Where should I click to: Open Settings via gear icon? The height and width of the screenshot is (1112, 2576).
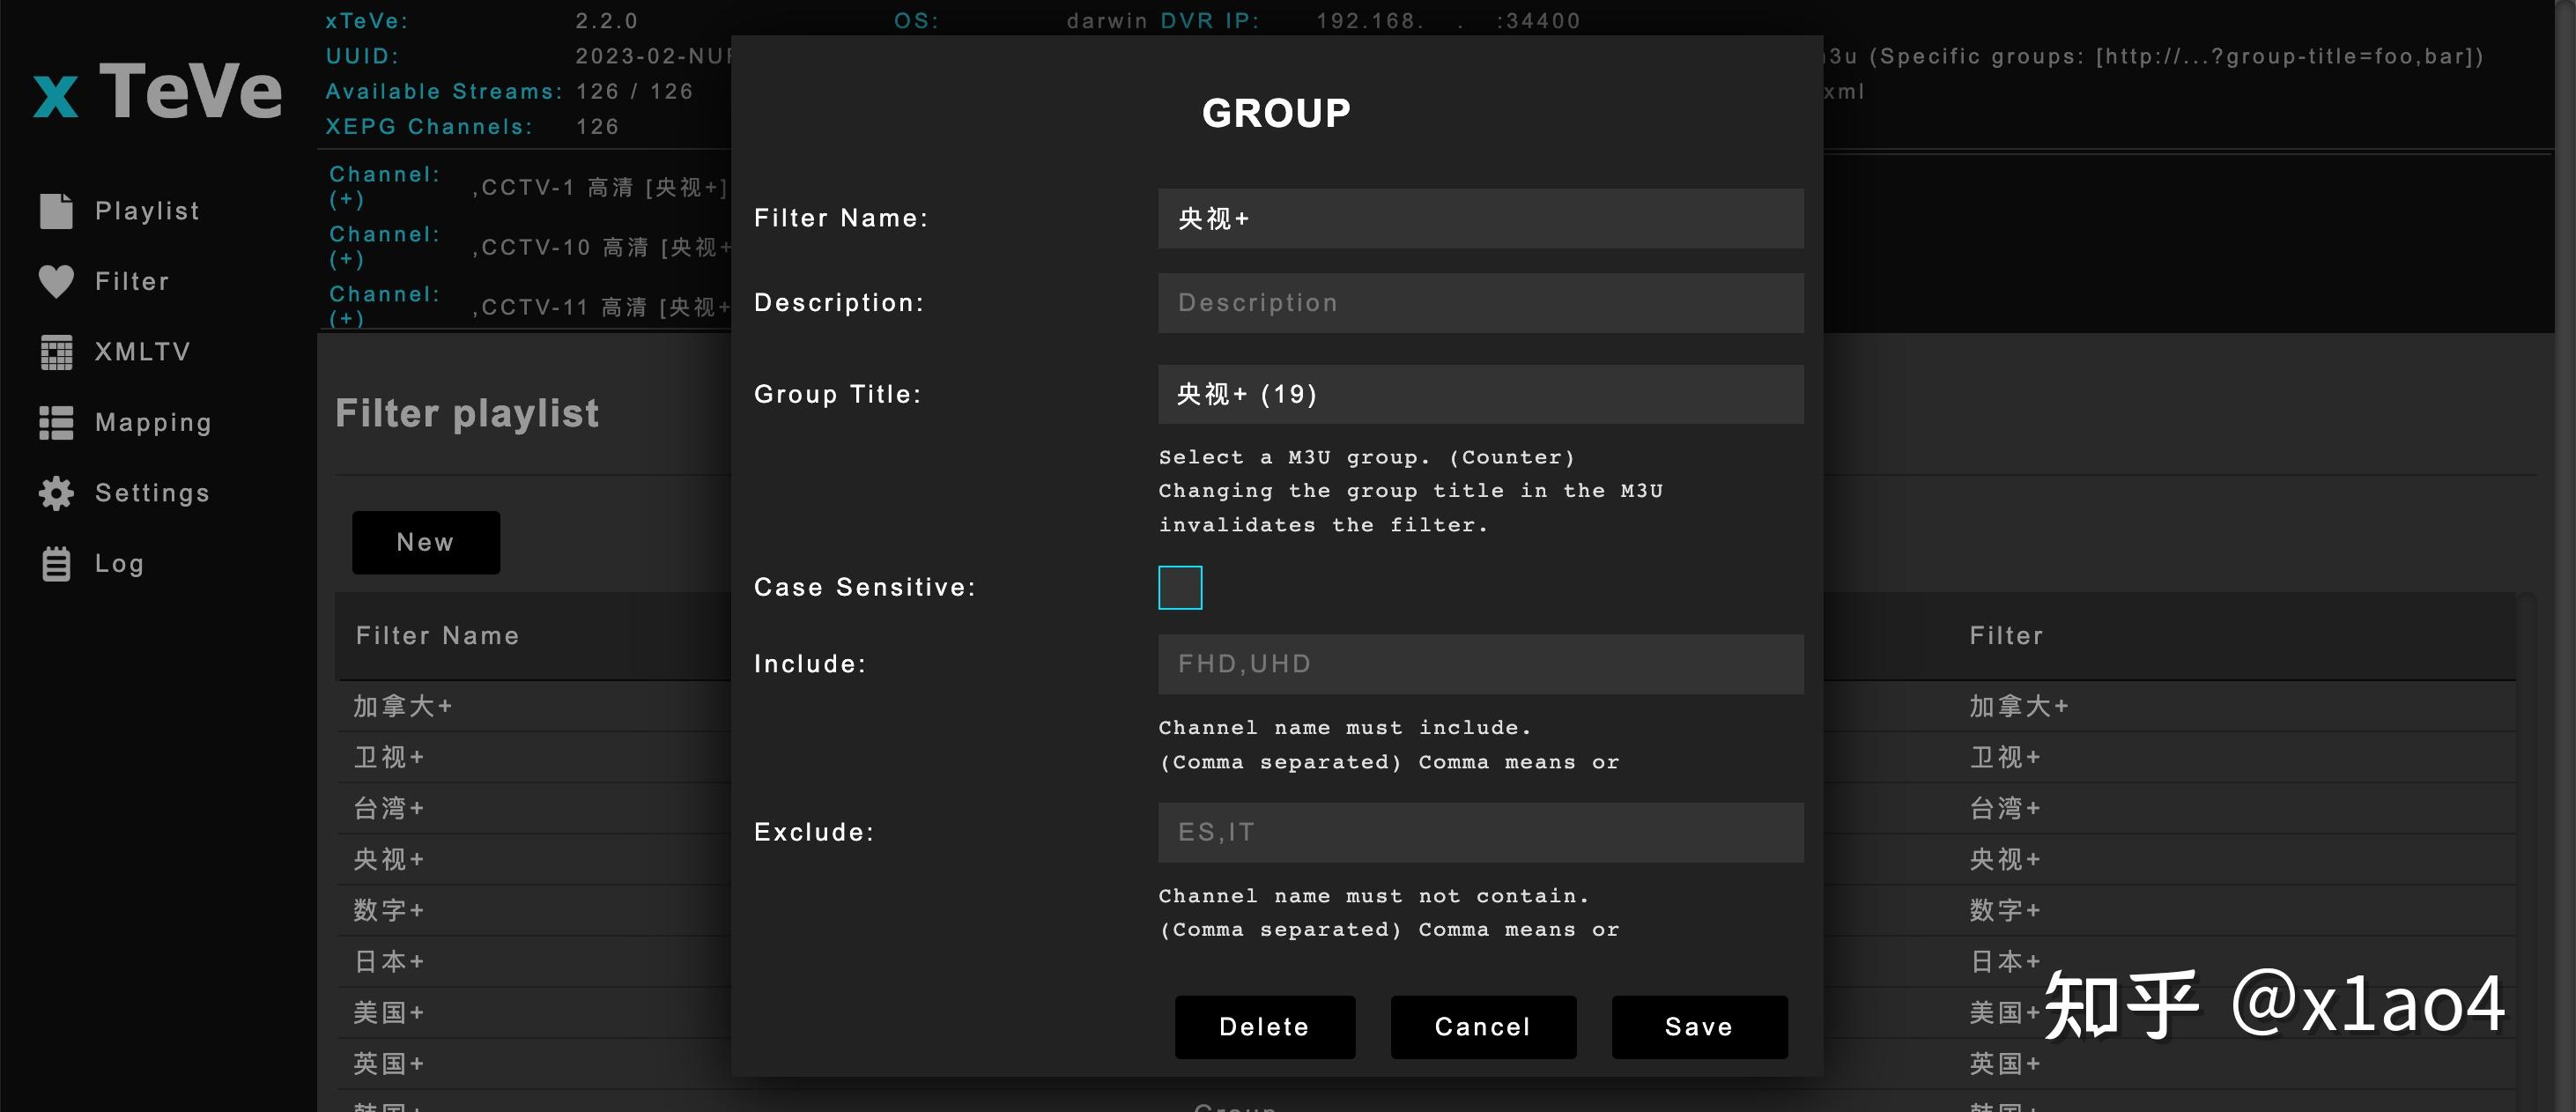[x=57, y=493]
